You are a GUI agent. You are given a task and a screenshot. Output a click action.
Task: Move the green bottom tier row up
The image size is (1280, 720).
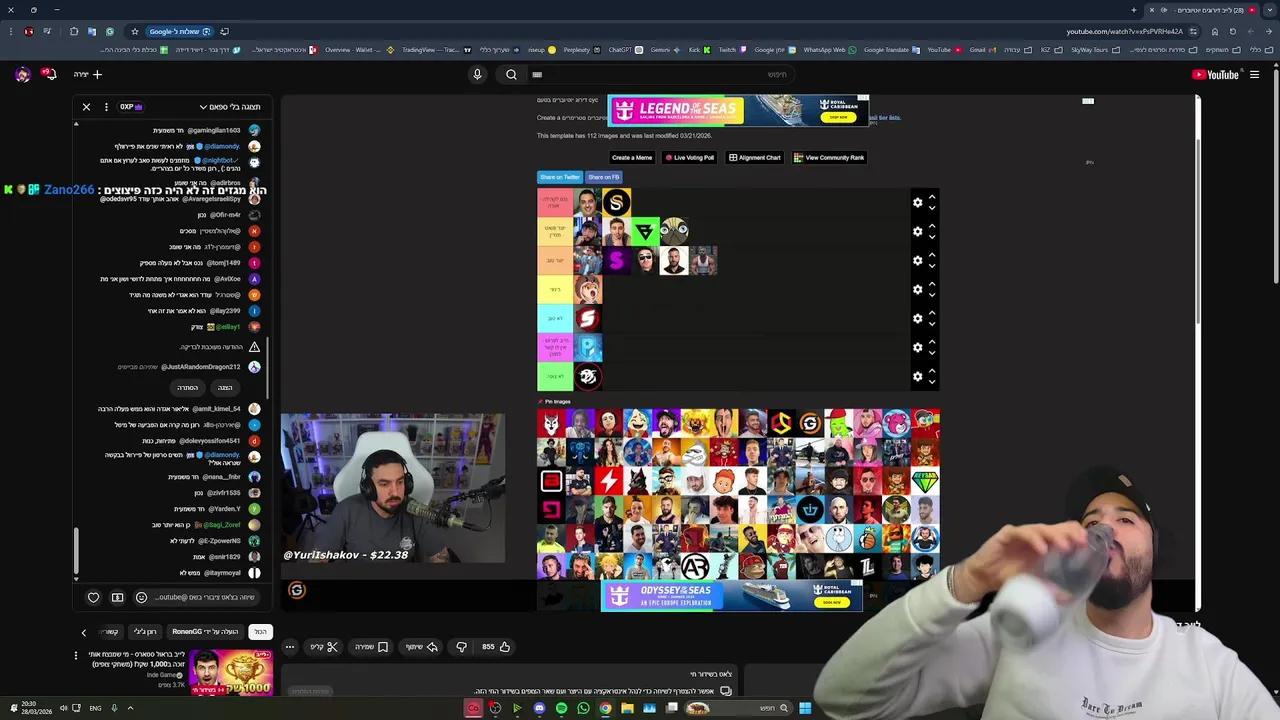tap(932, 370)
